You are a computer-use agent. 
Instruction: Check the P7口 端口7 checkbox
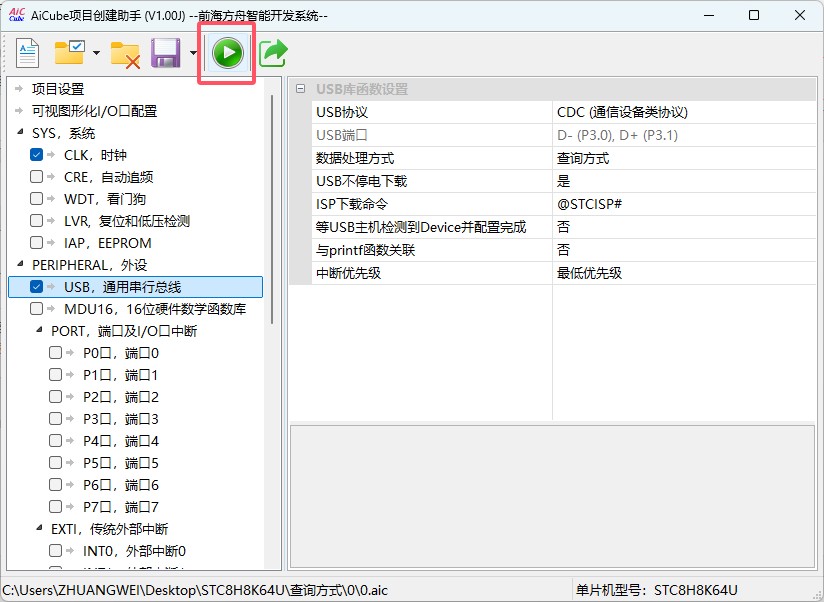pos(55,507)
